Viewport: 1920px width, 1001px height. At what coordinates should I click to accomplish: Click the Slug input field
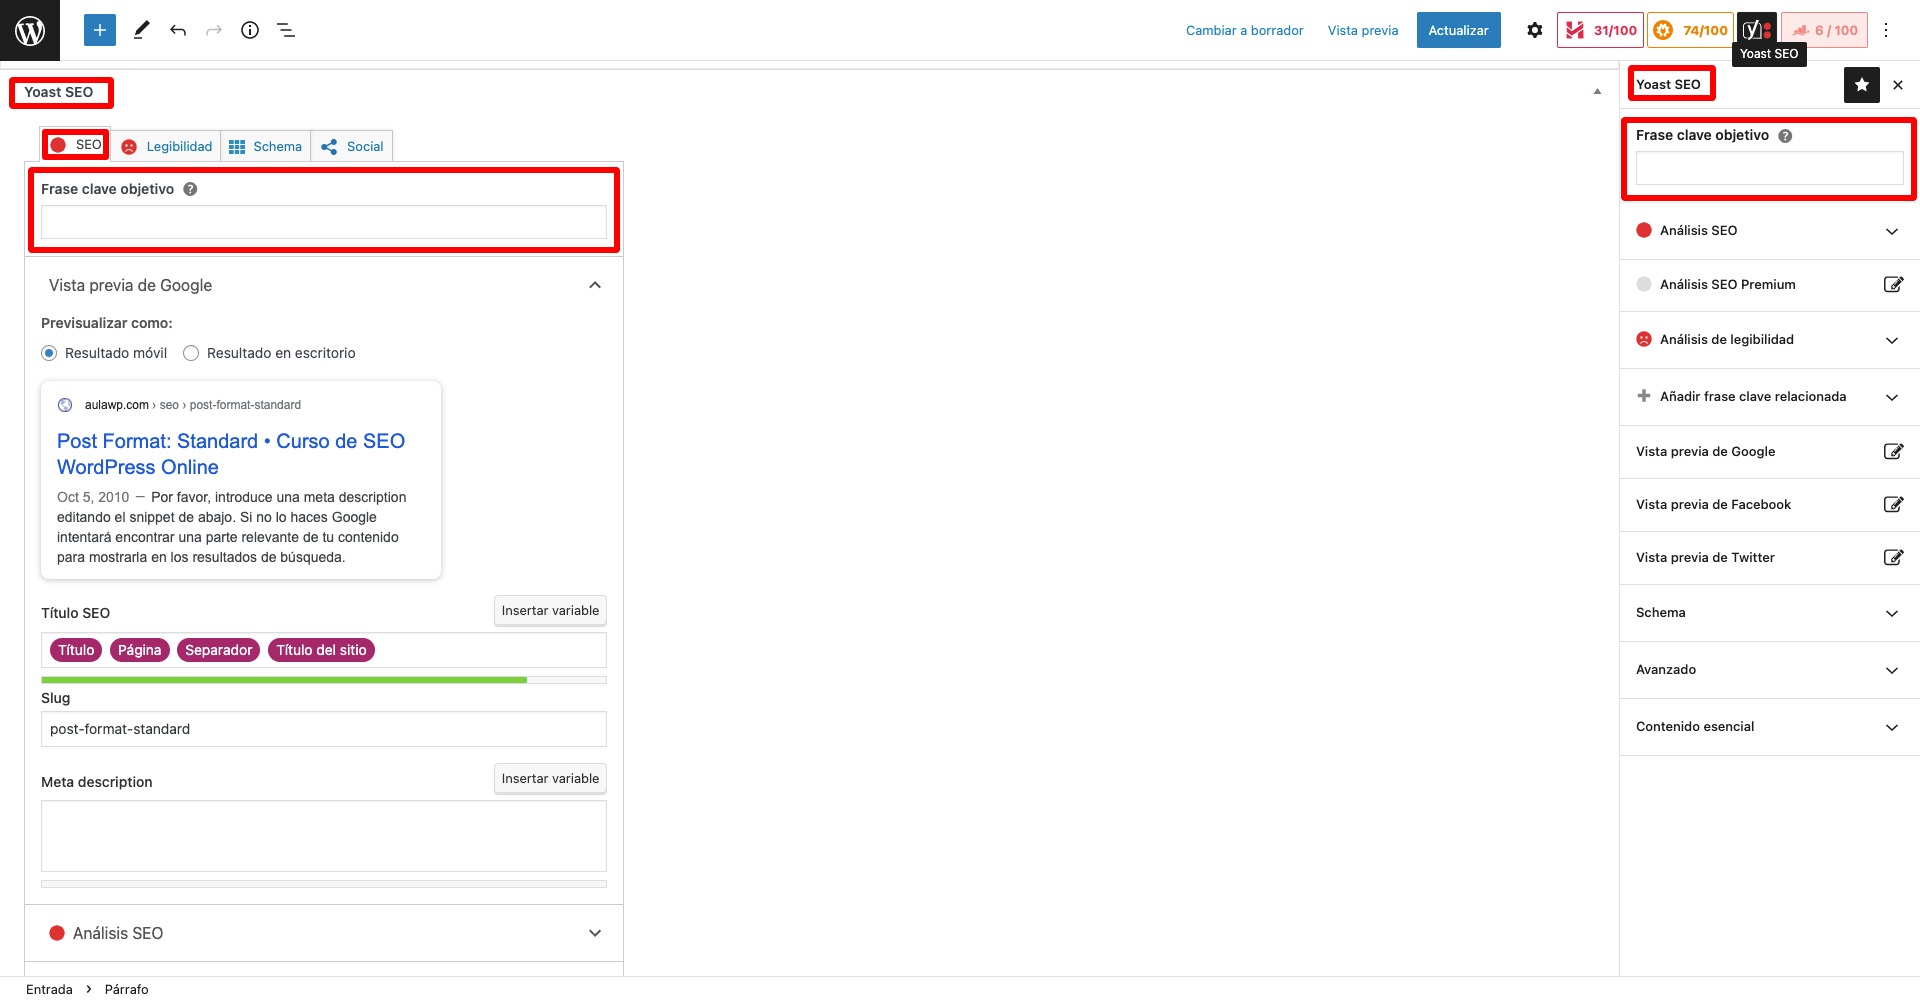(x=323, y=729)
